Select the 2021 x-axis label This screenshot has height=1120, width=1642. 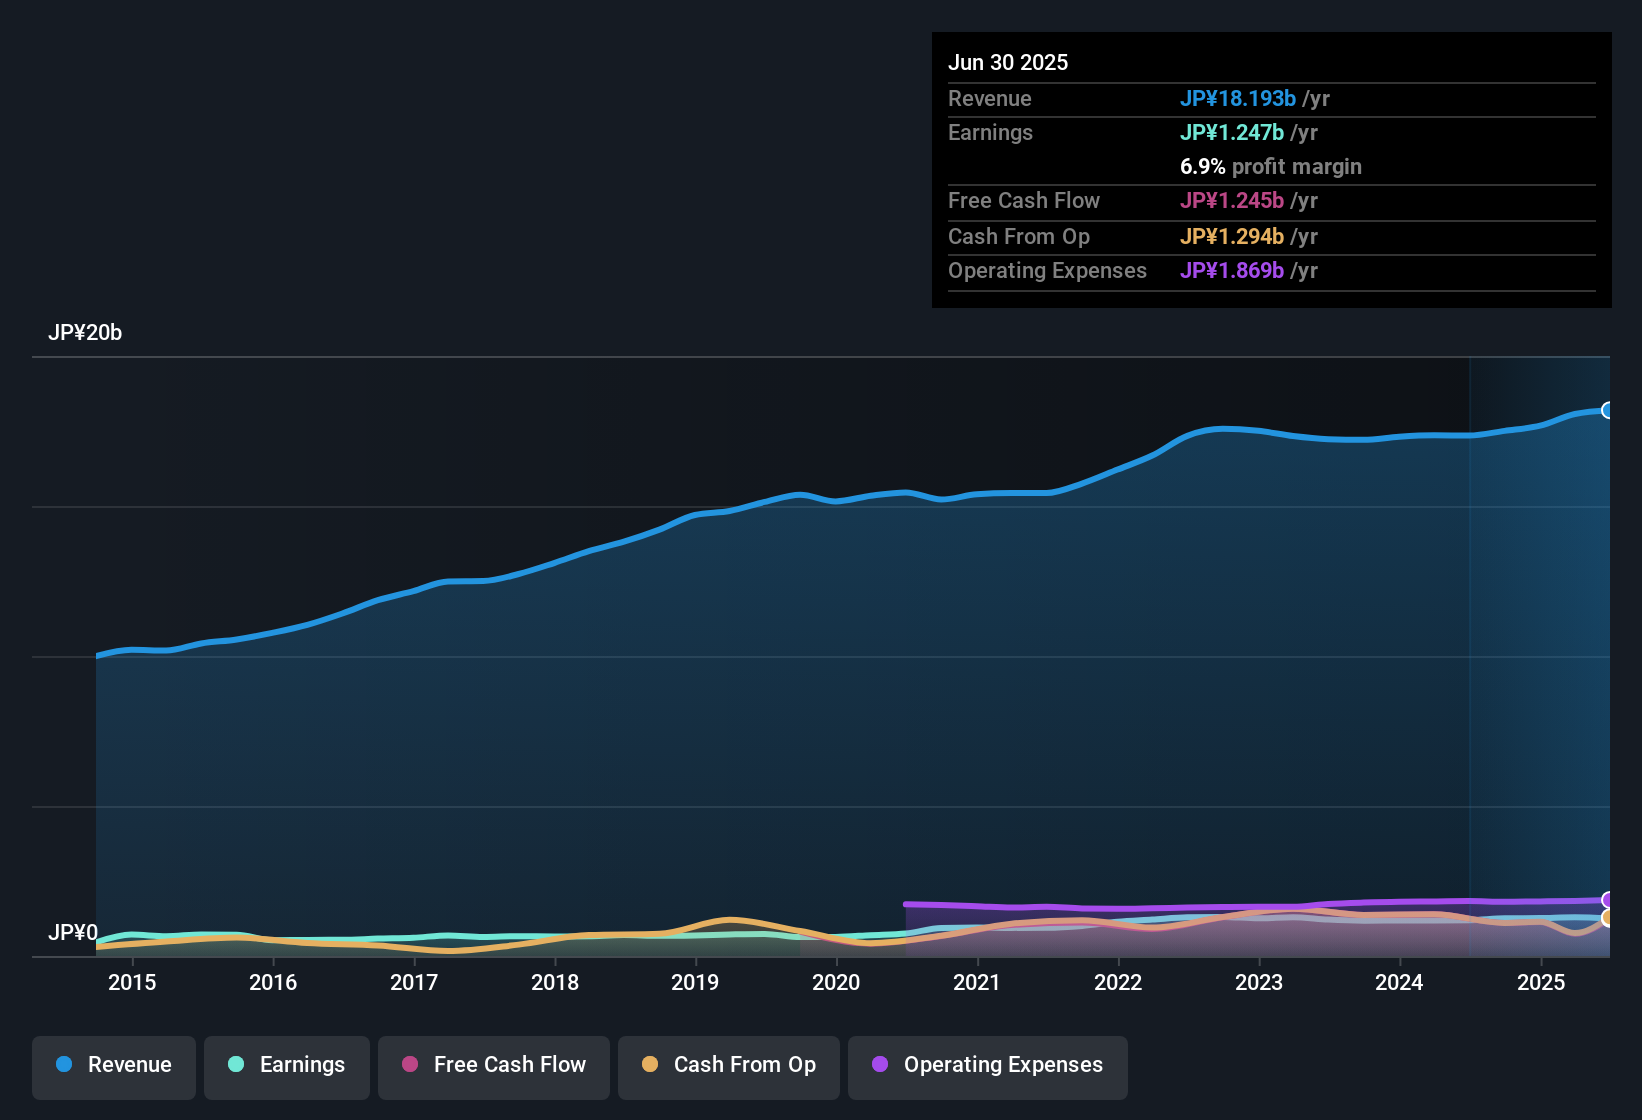[977, 982]
